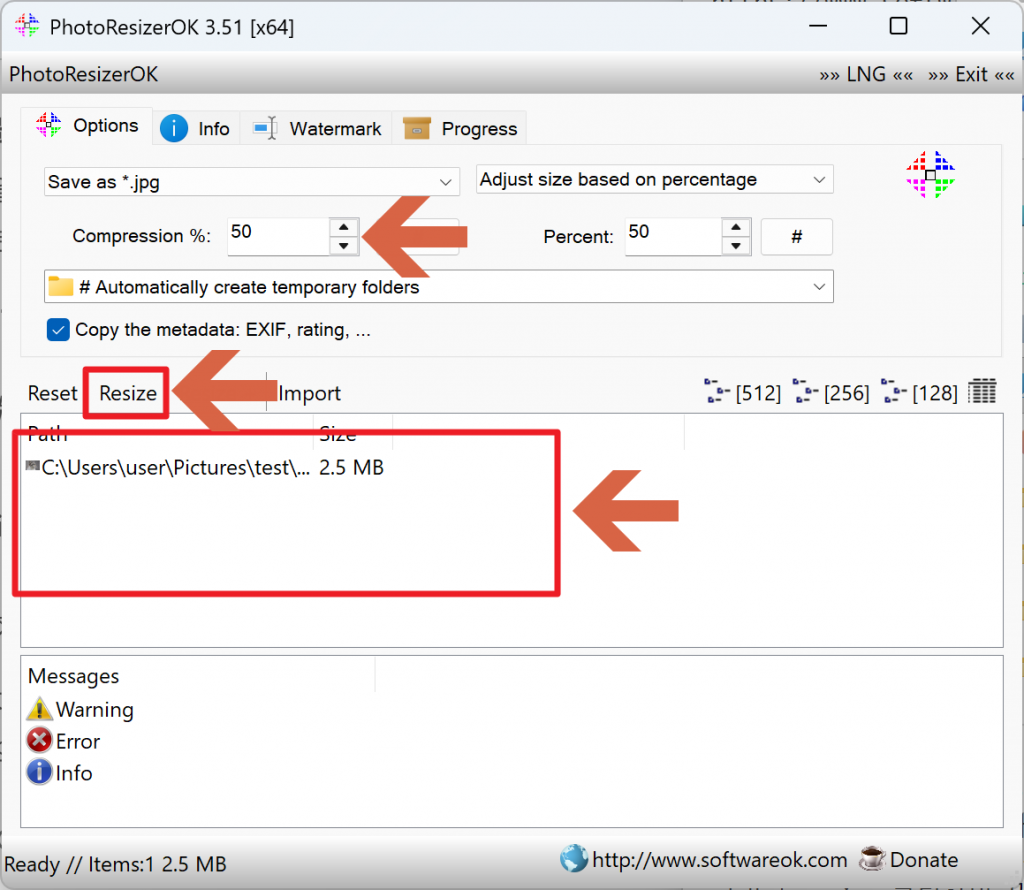
Task: Click the Ready // Items:1 2.5 MB status text
Action: point(116,865)
